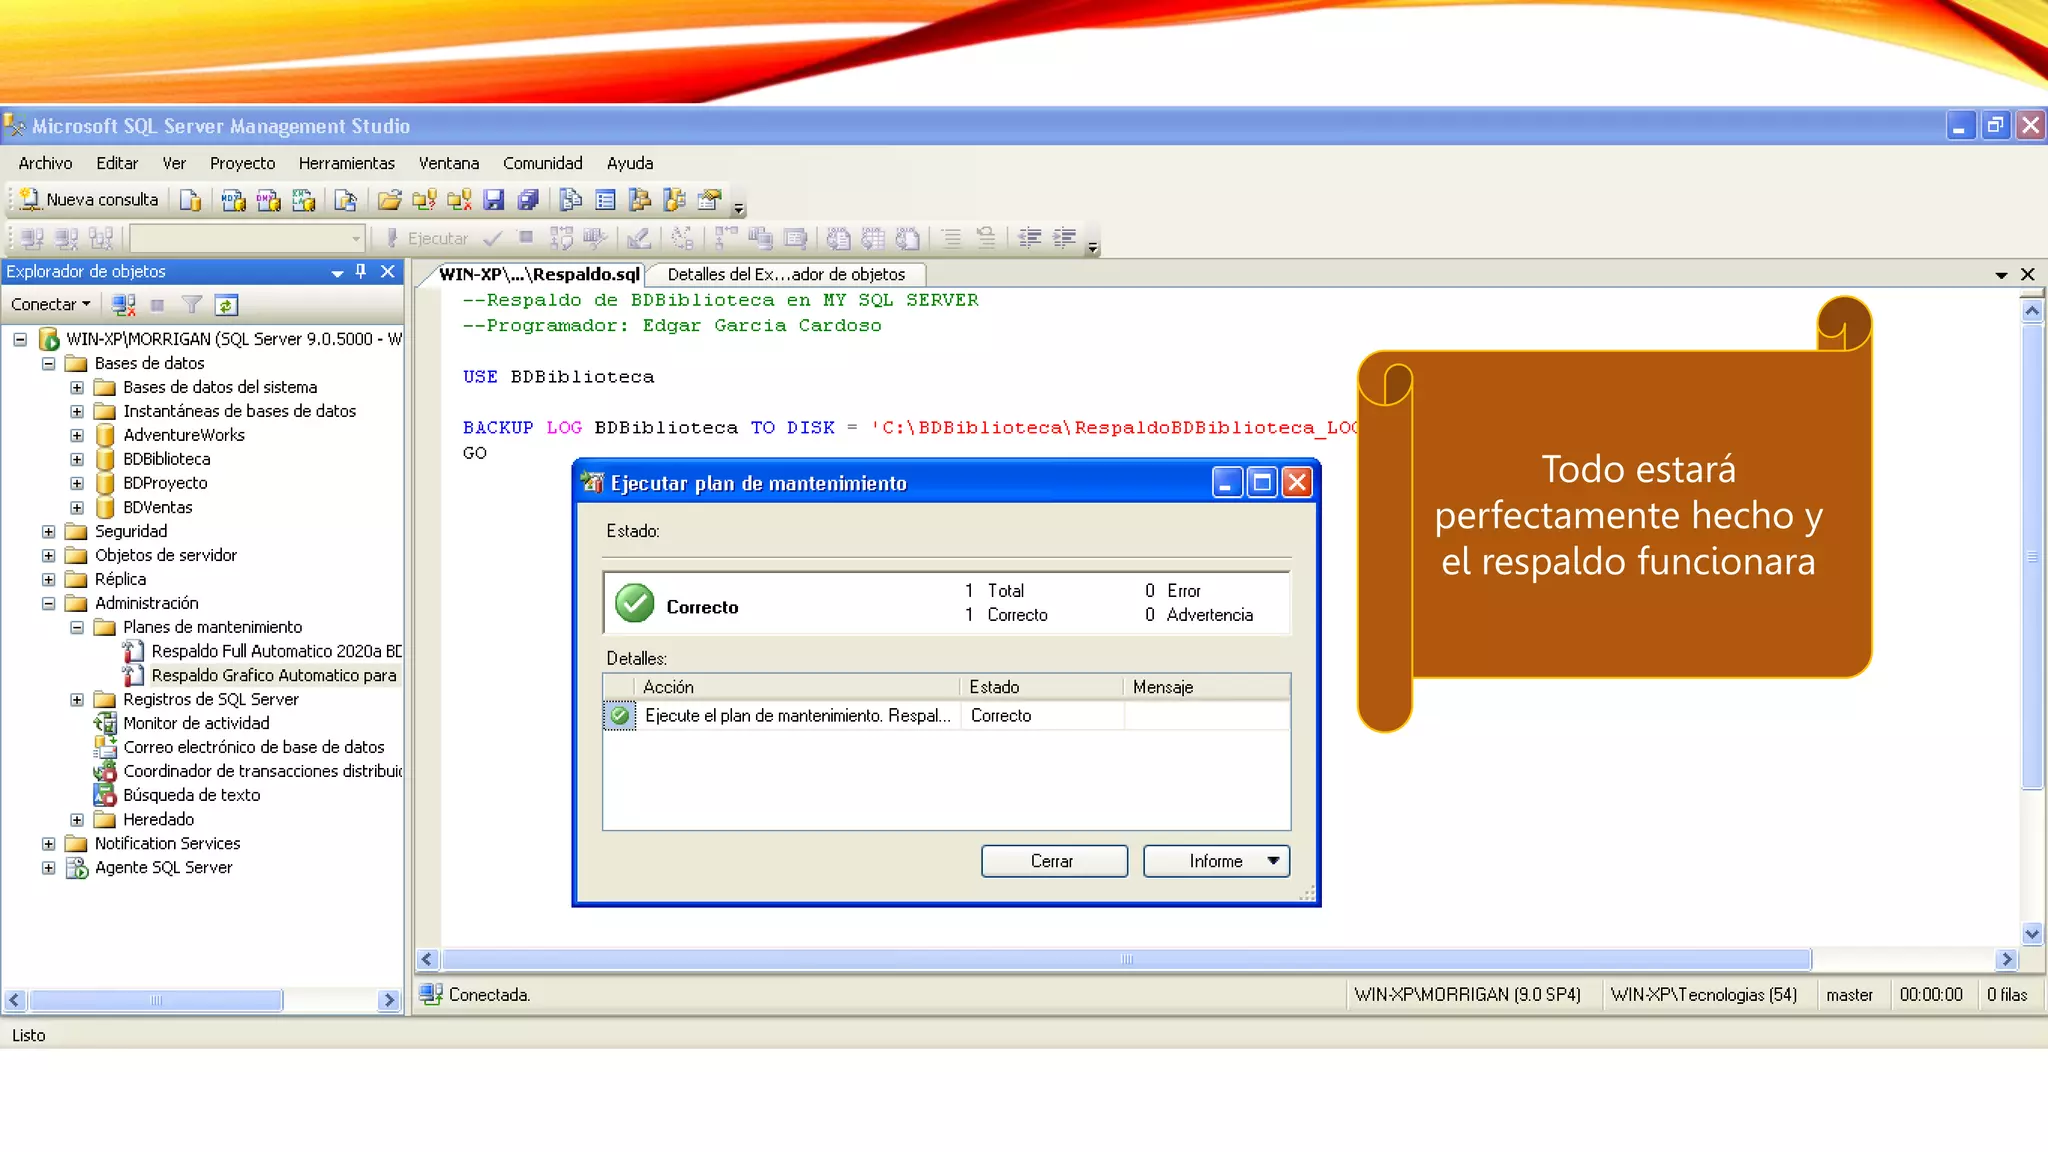This screenshot has height=1152, width=2048.
Task: Expand the Seguridad folder
Action: tap(48, 531)
